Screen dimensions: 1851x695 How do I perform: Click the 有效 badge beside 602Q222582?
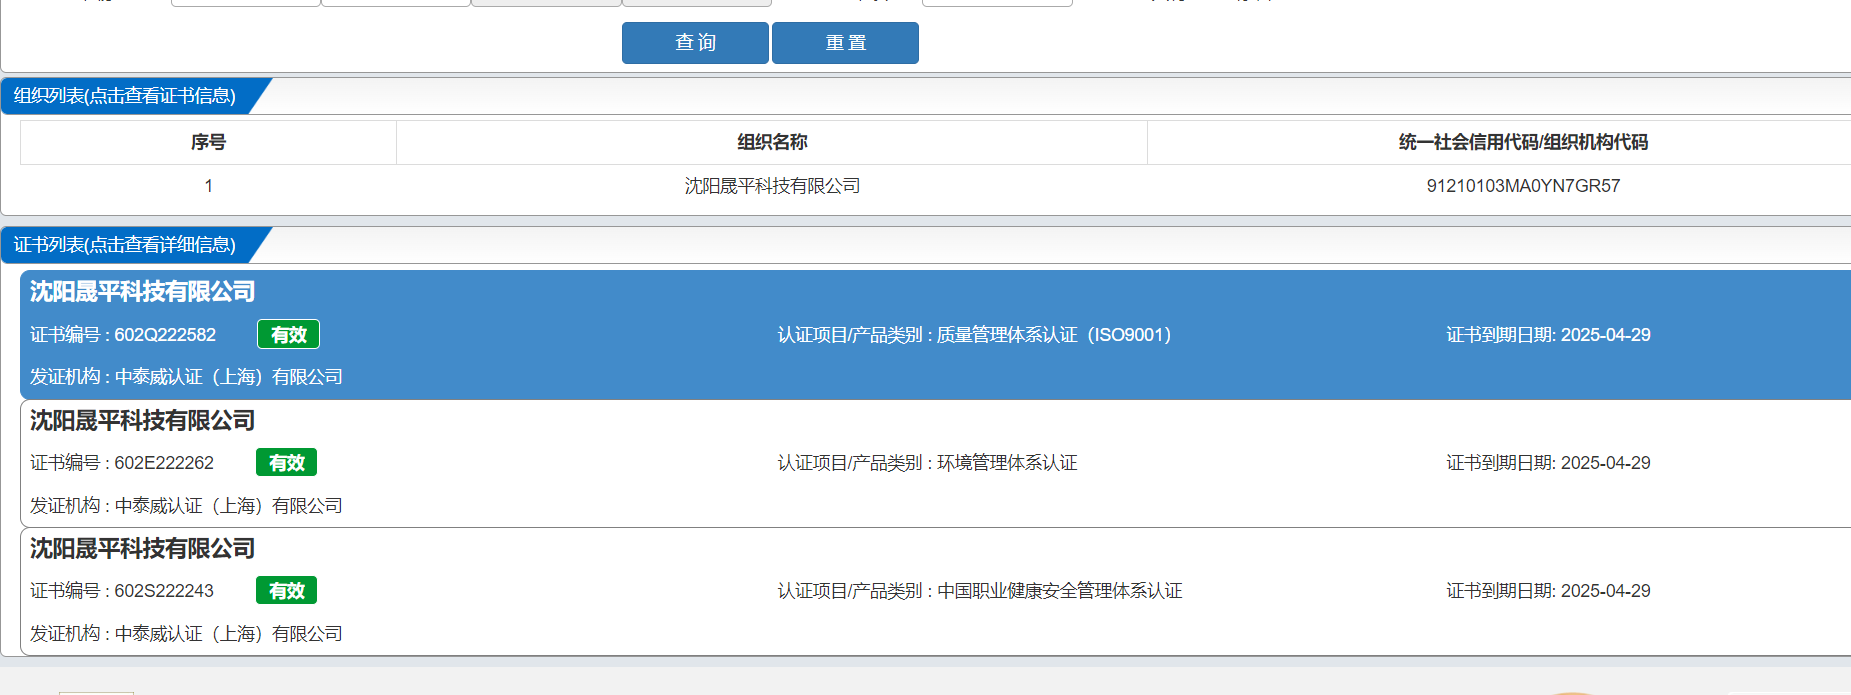coord(288,335)
